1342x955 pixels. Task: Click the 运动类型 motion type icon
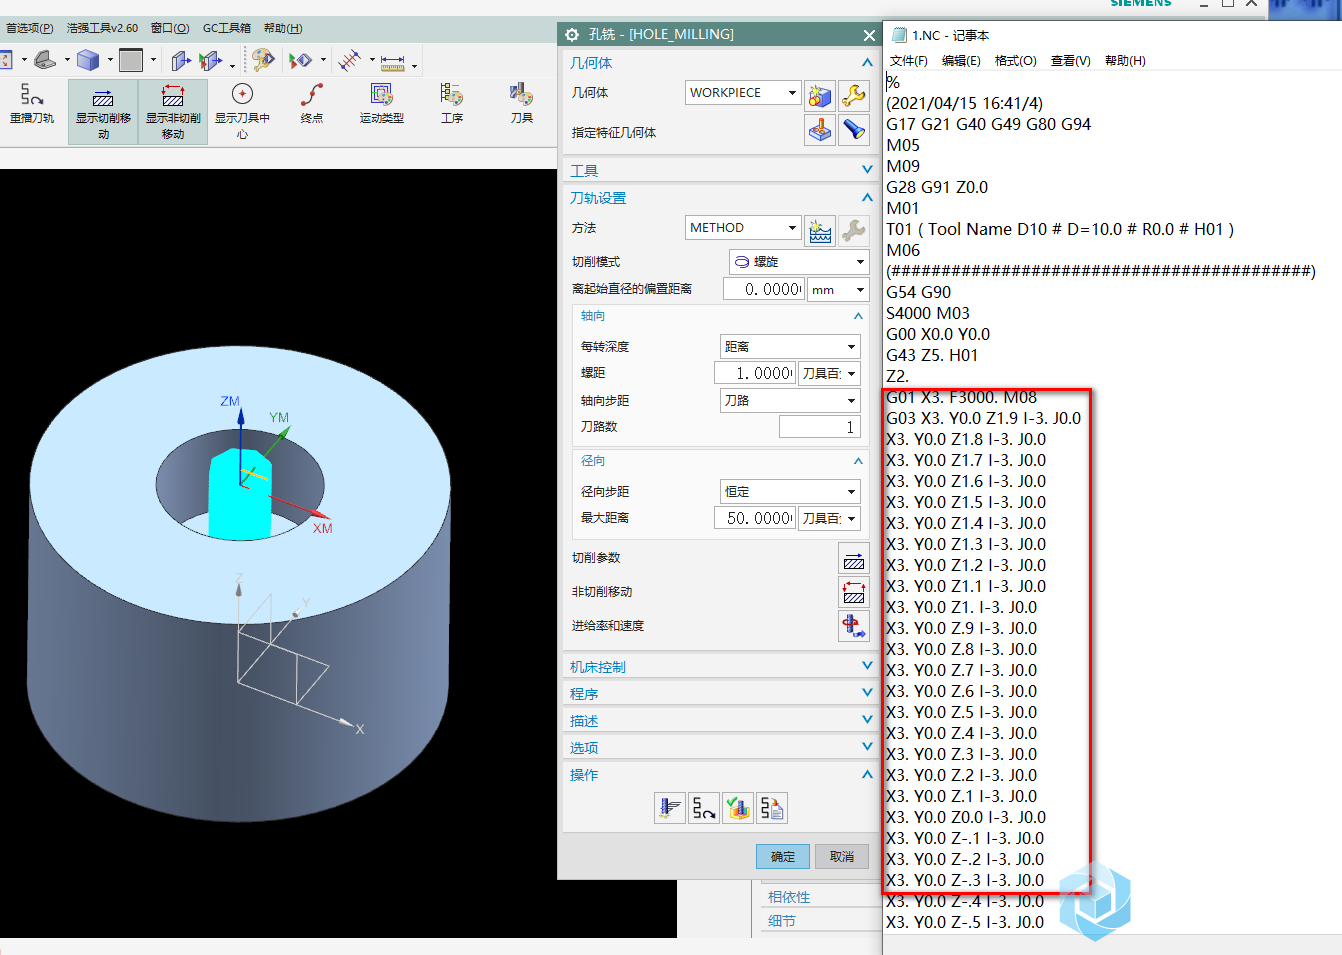point(382,95)
